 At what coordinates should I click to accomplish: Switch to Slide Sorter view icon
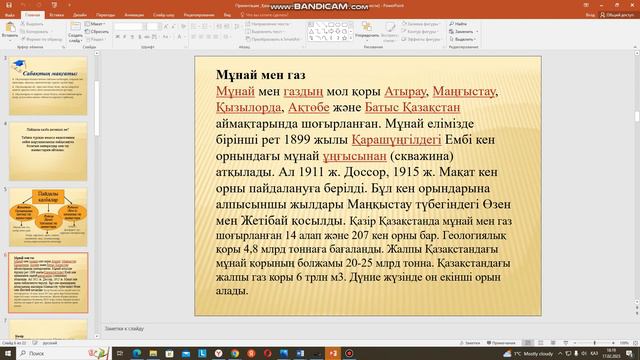tap(541, 343)
